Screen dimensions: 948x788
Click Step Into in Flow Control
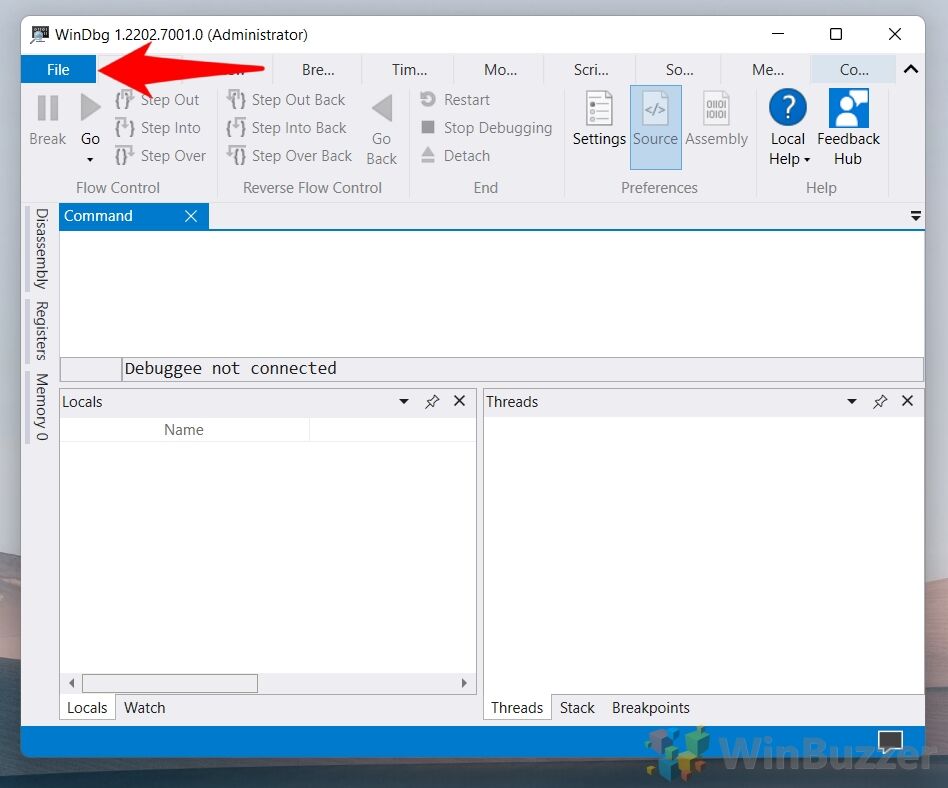pos(158,128)
